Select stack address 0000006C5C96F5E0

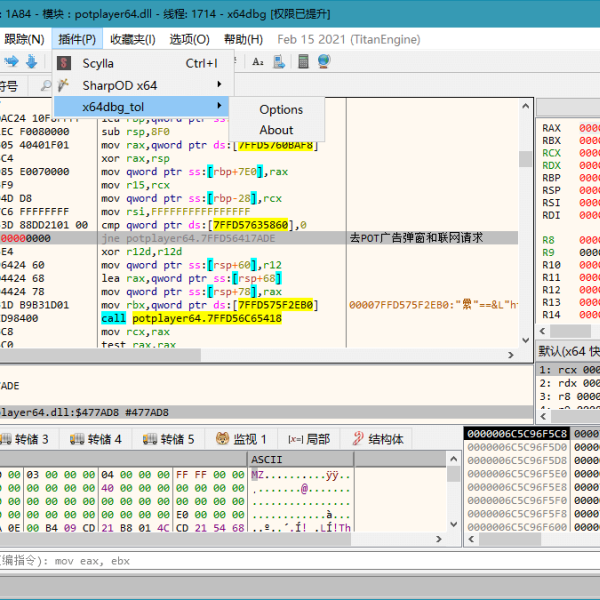coord(517,474)
